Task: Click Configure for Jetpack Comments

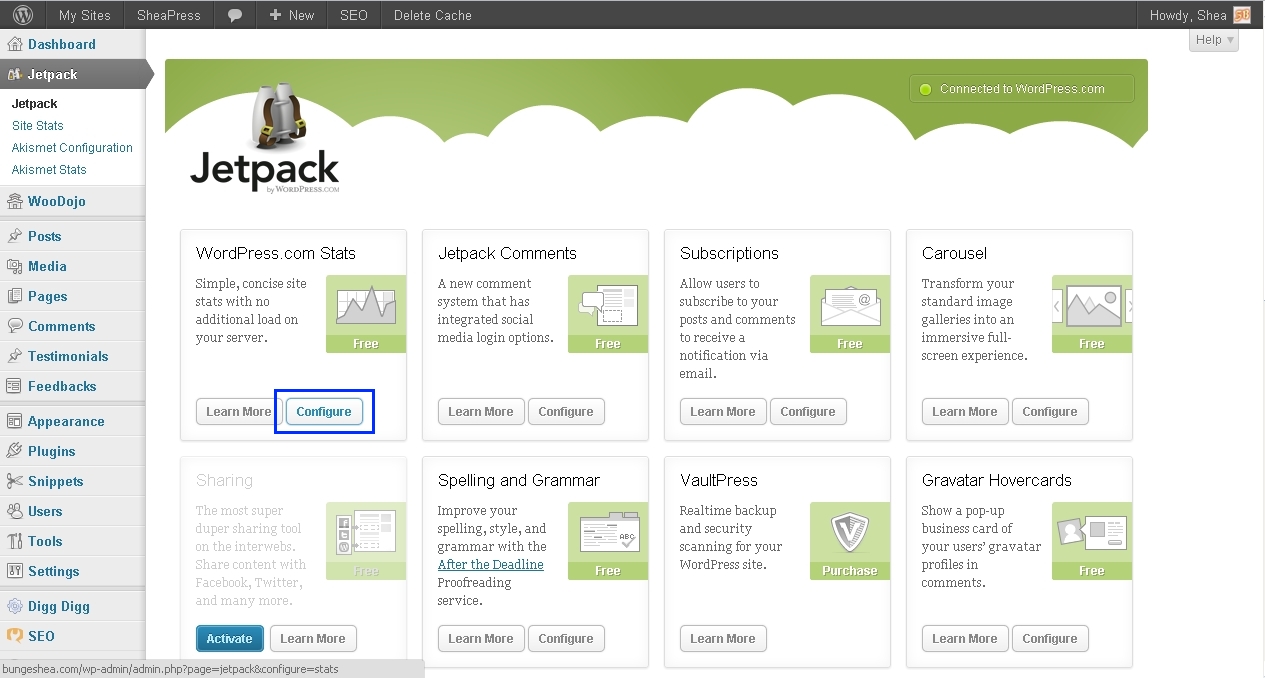Action: point(566,412)
